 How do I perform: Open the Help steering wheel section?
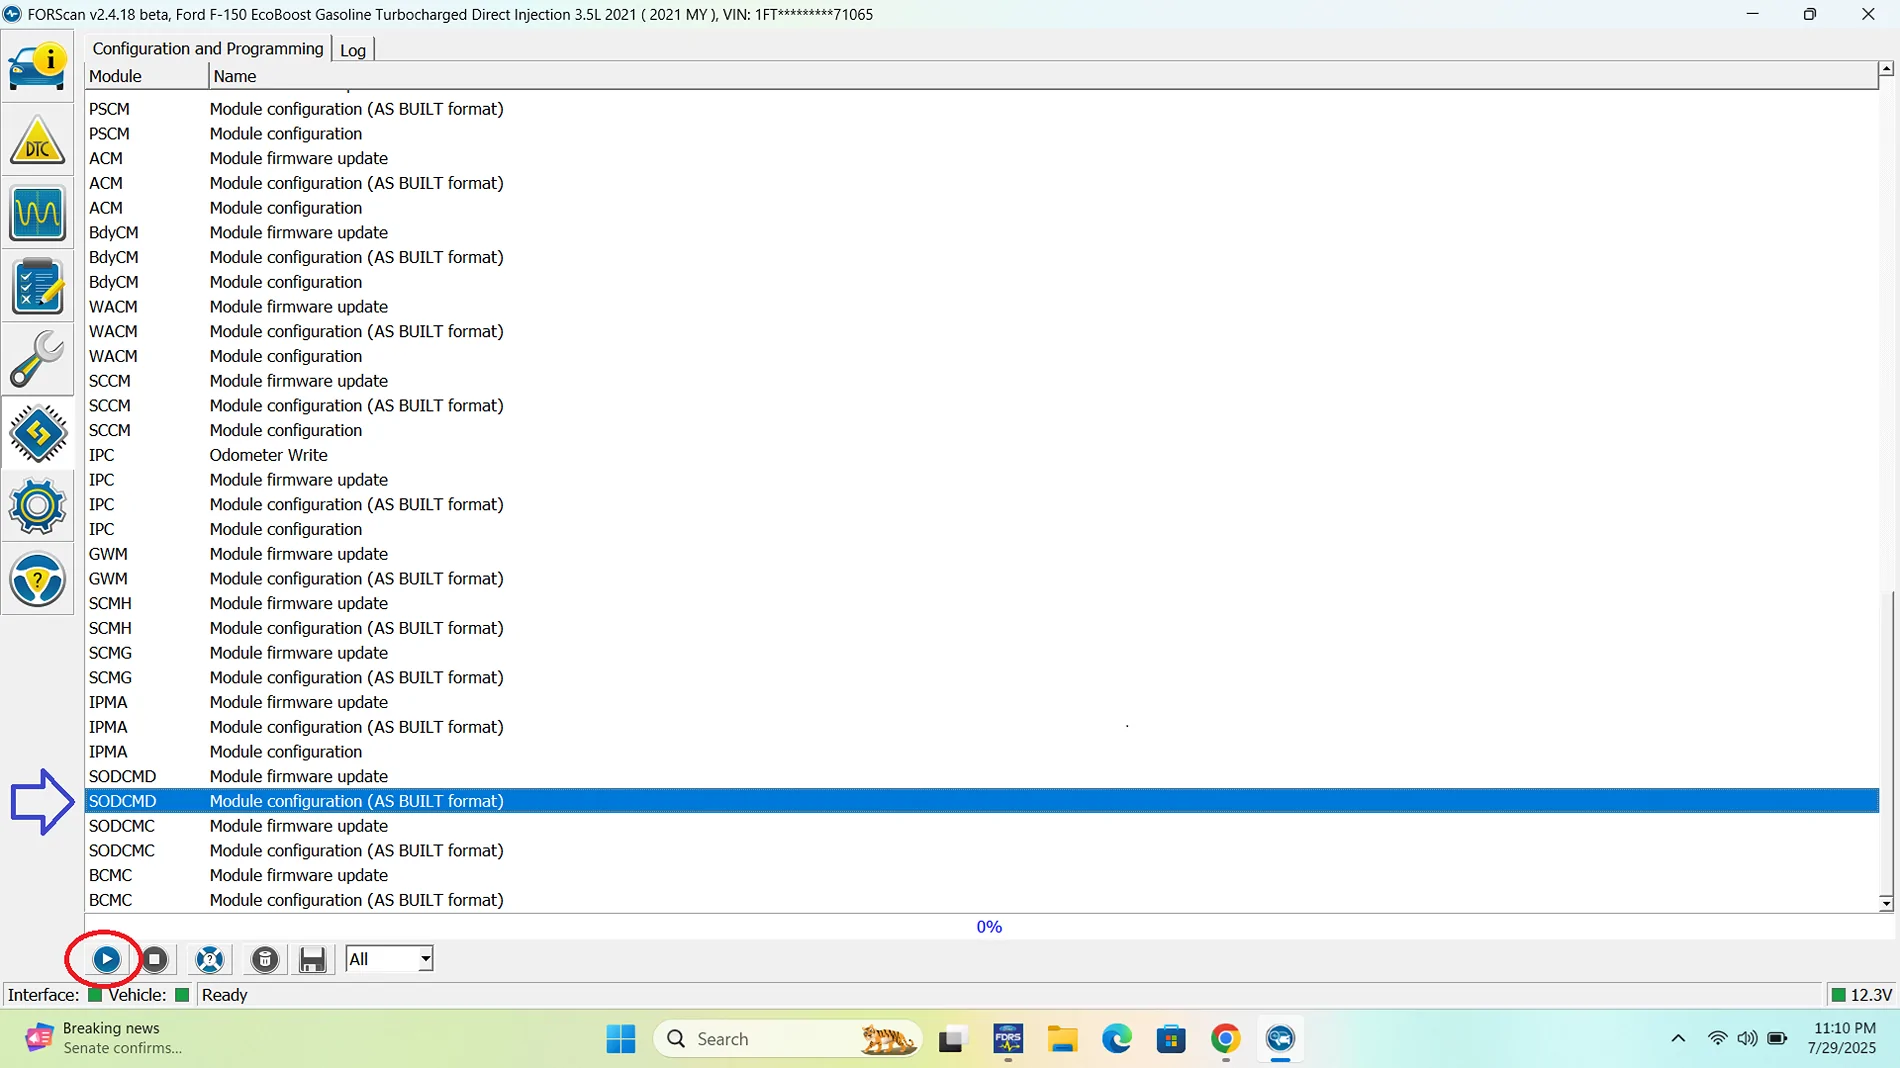pos(38,579)
